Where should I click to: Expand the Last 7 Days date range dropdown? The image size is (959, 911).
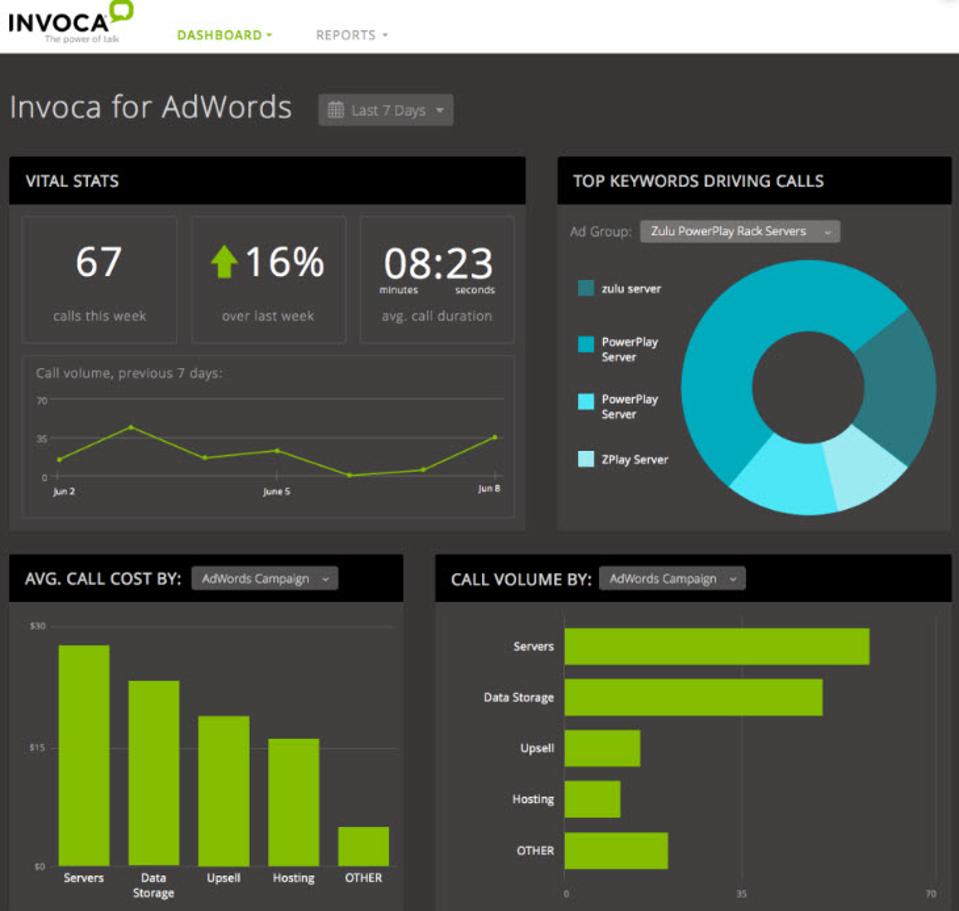386,110
